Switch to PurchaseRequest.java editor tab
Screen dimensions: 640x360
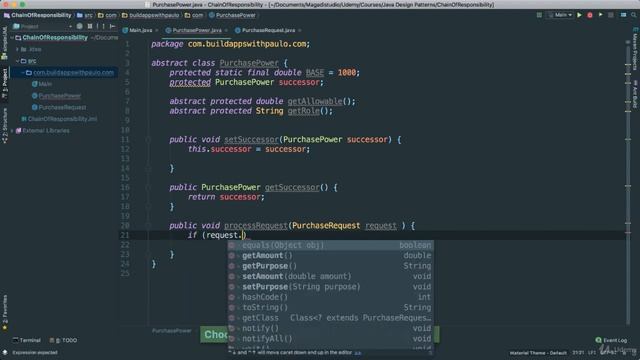pyautogui.click(x=264, y=30)
